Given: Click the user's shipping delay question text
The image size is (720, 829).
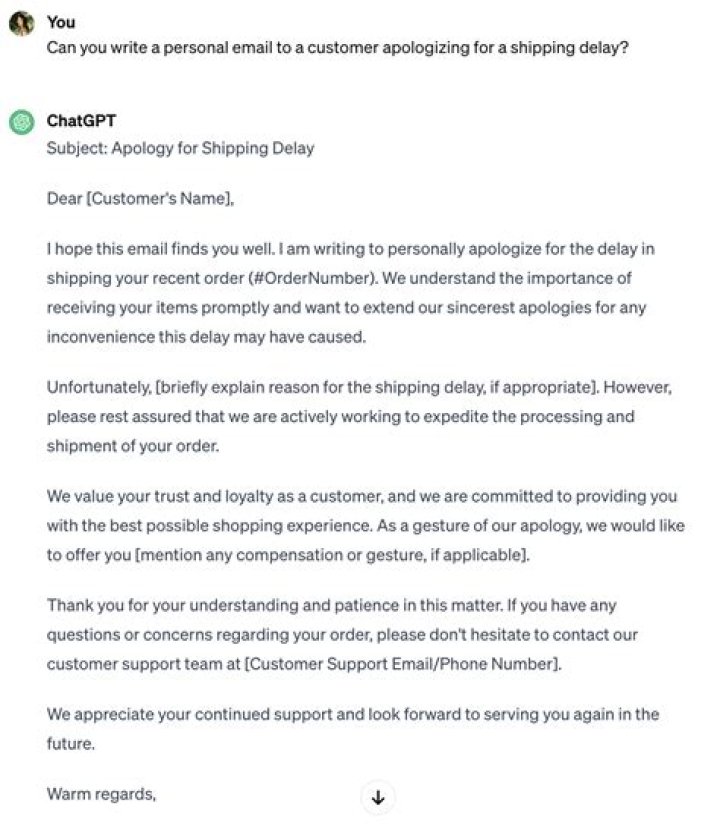Looking at the screenshot, I should [x=337, y=48].
